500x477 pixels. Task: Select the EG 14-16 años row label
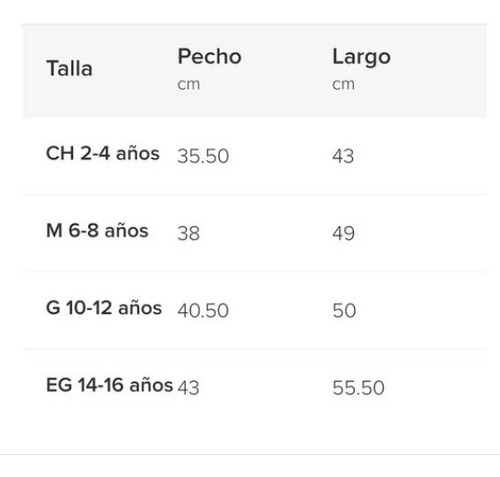(x=109, y=385)
